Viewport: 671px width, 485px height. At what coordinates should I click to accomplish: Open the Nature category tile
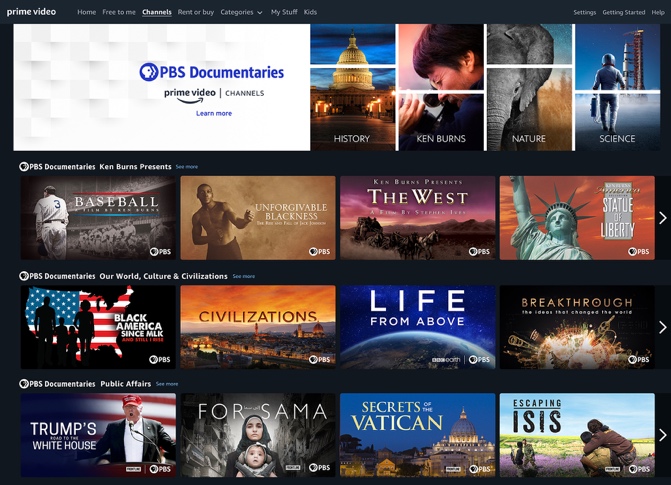529,87
